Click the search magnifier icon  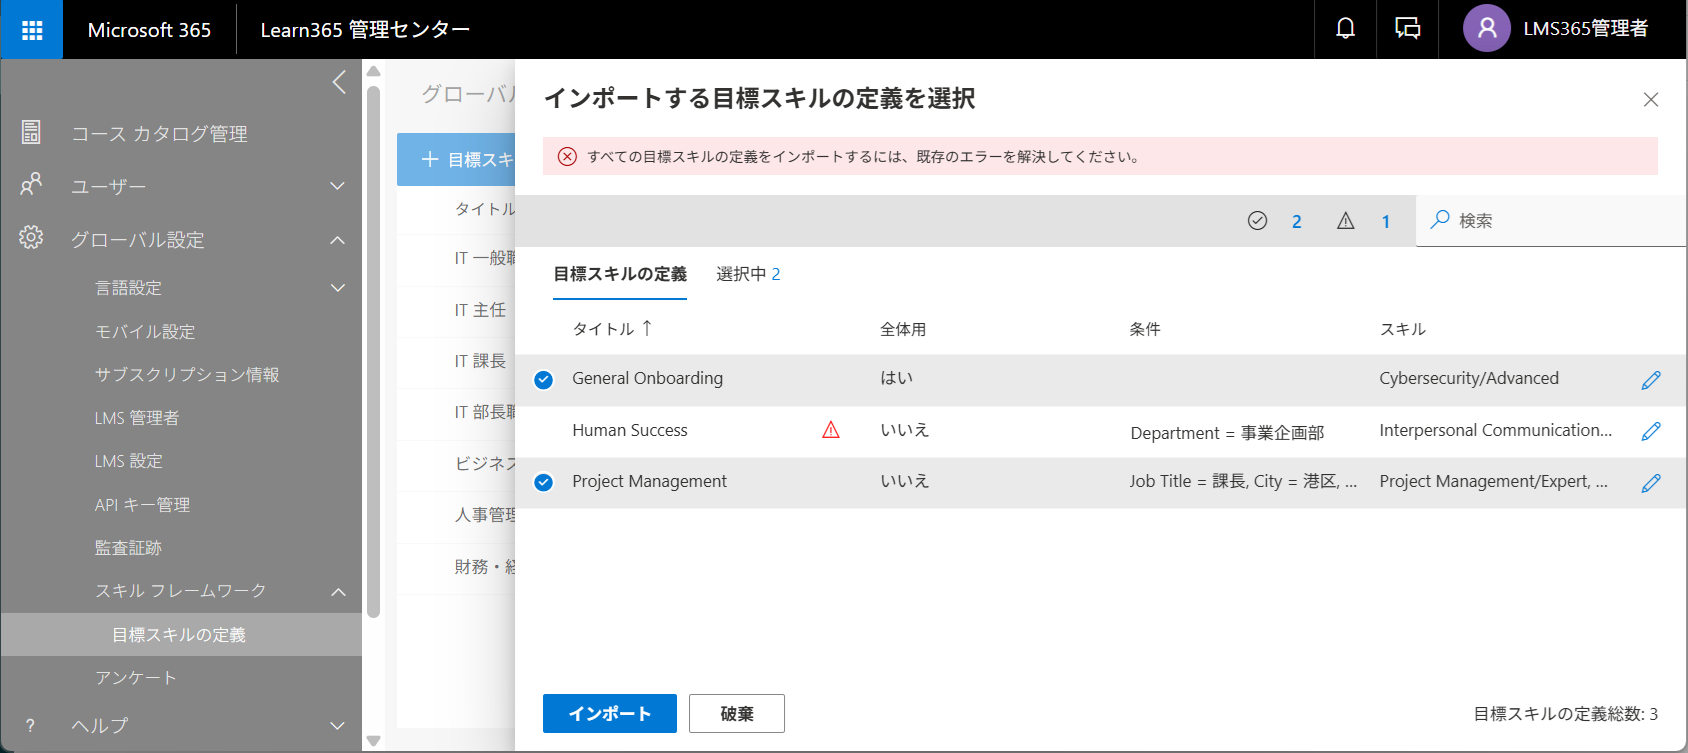coord(1440,220)
